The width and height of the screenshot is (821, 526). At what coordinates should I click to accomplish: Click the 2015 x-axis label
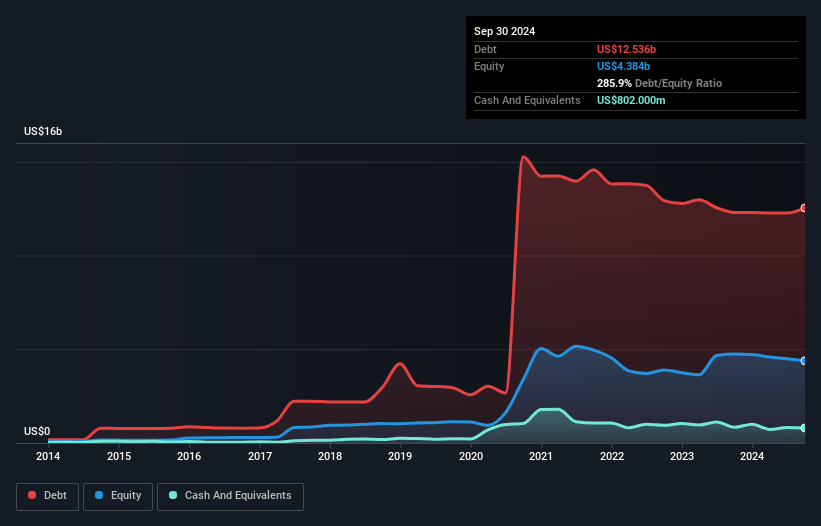[119, 456]
